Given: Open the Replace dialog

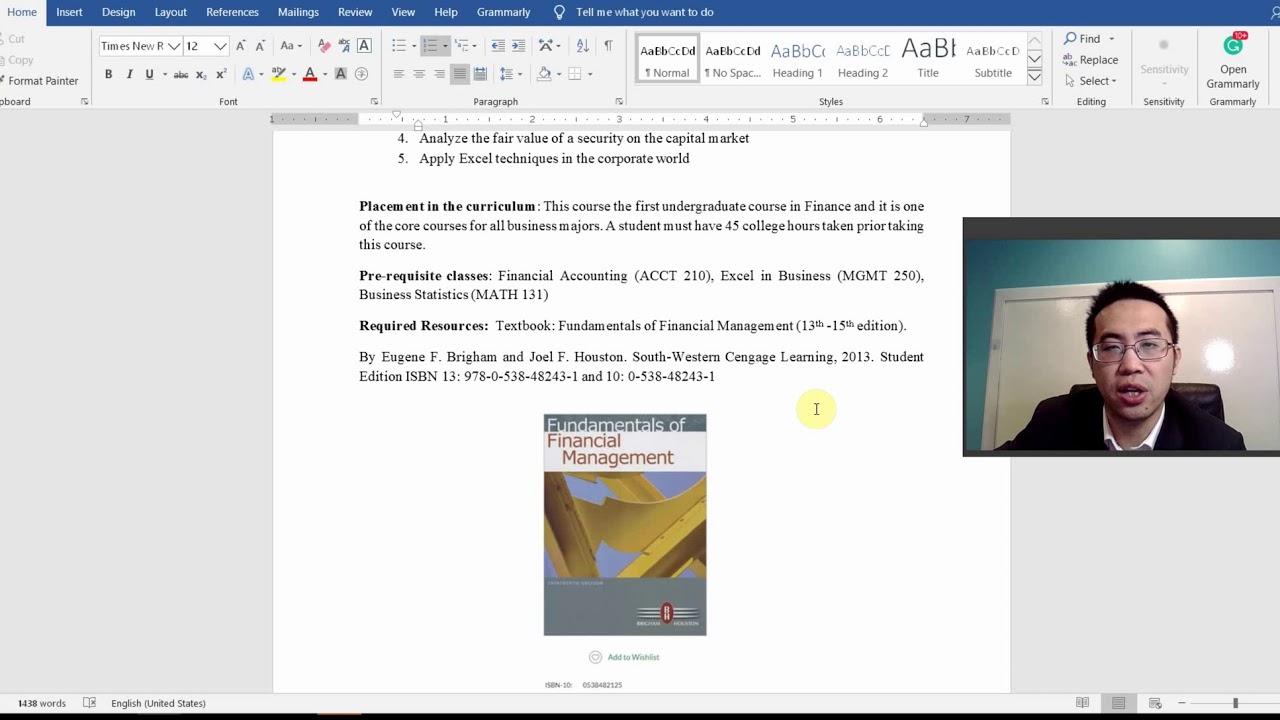Looking at the screenshot, I should [x=1092, y=60].
